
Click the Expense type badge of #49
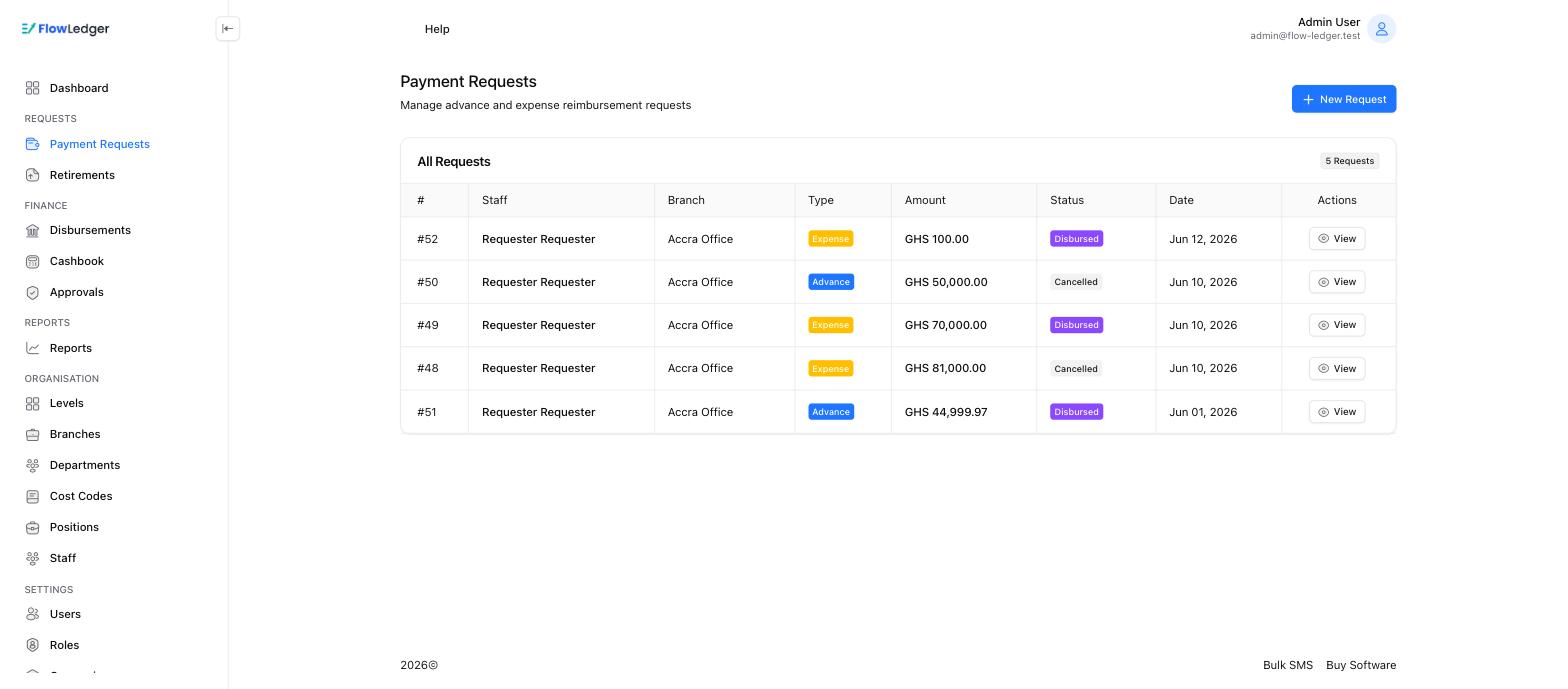[830, 325]
